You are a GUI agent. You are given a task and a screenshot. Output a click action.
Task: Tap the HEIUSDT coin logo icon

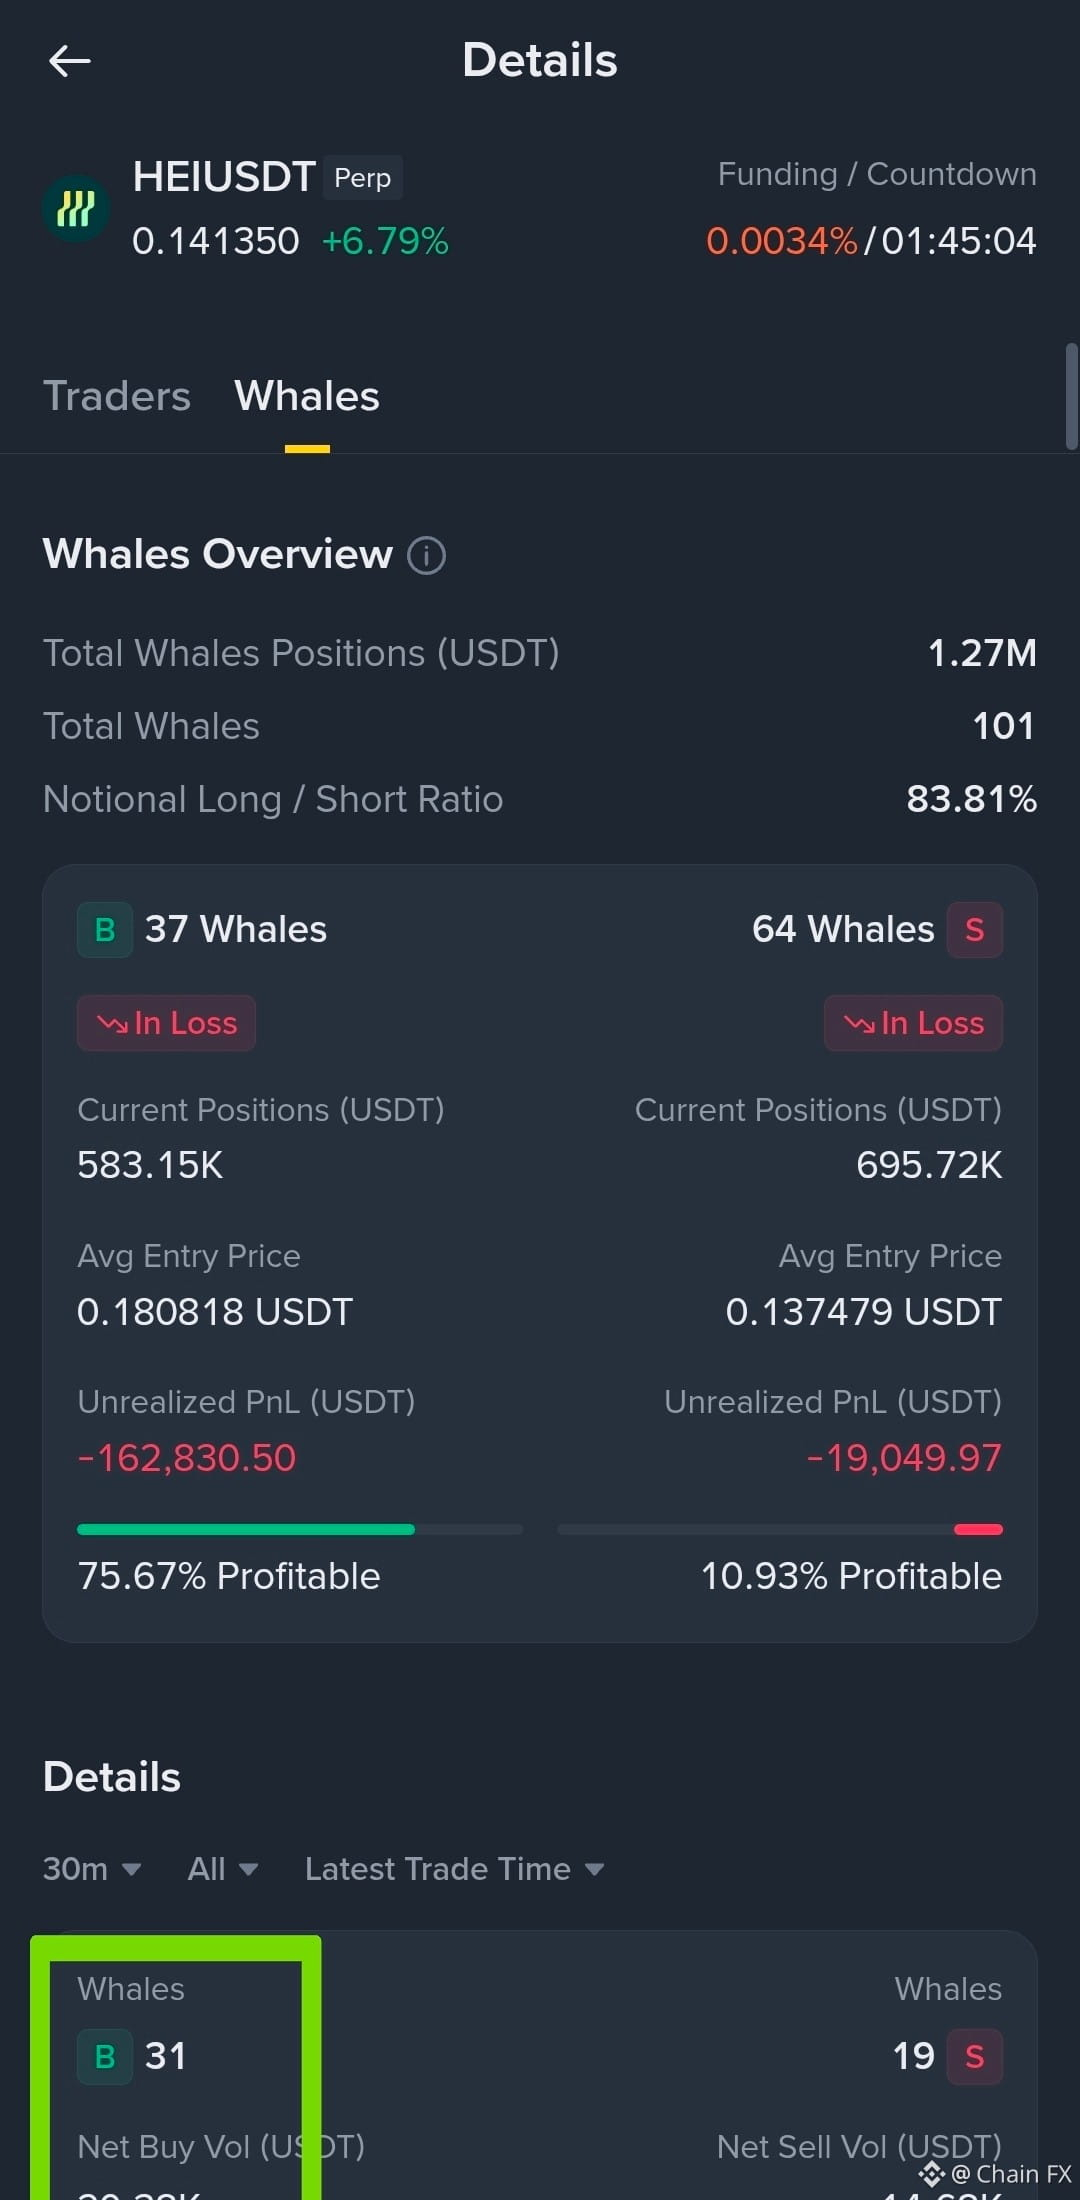(x=75, y=209)
